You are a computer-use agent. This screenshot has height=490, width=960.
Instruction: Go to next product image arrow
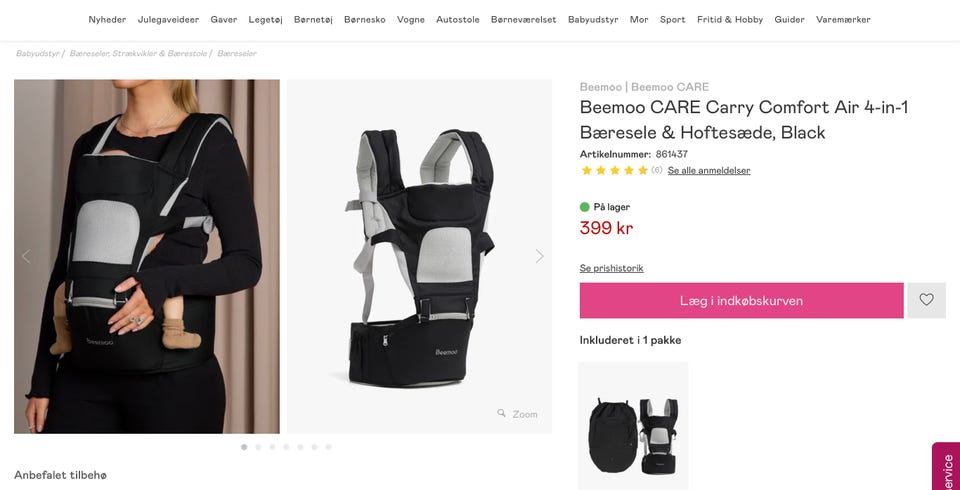click(x=539, y=256)
